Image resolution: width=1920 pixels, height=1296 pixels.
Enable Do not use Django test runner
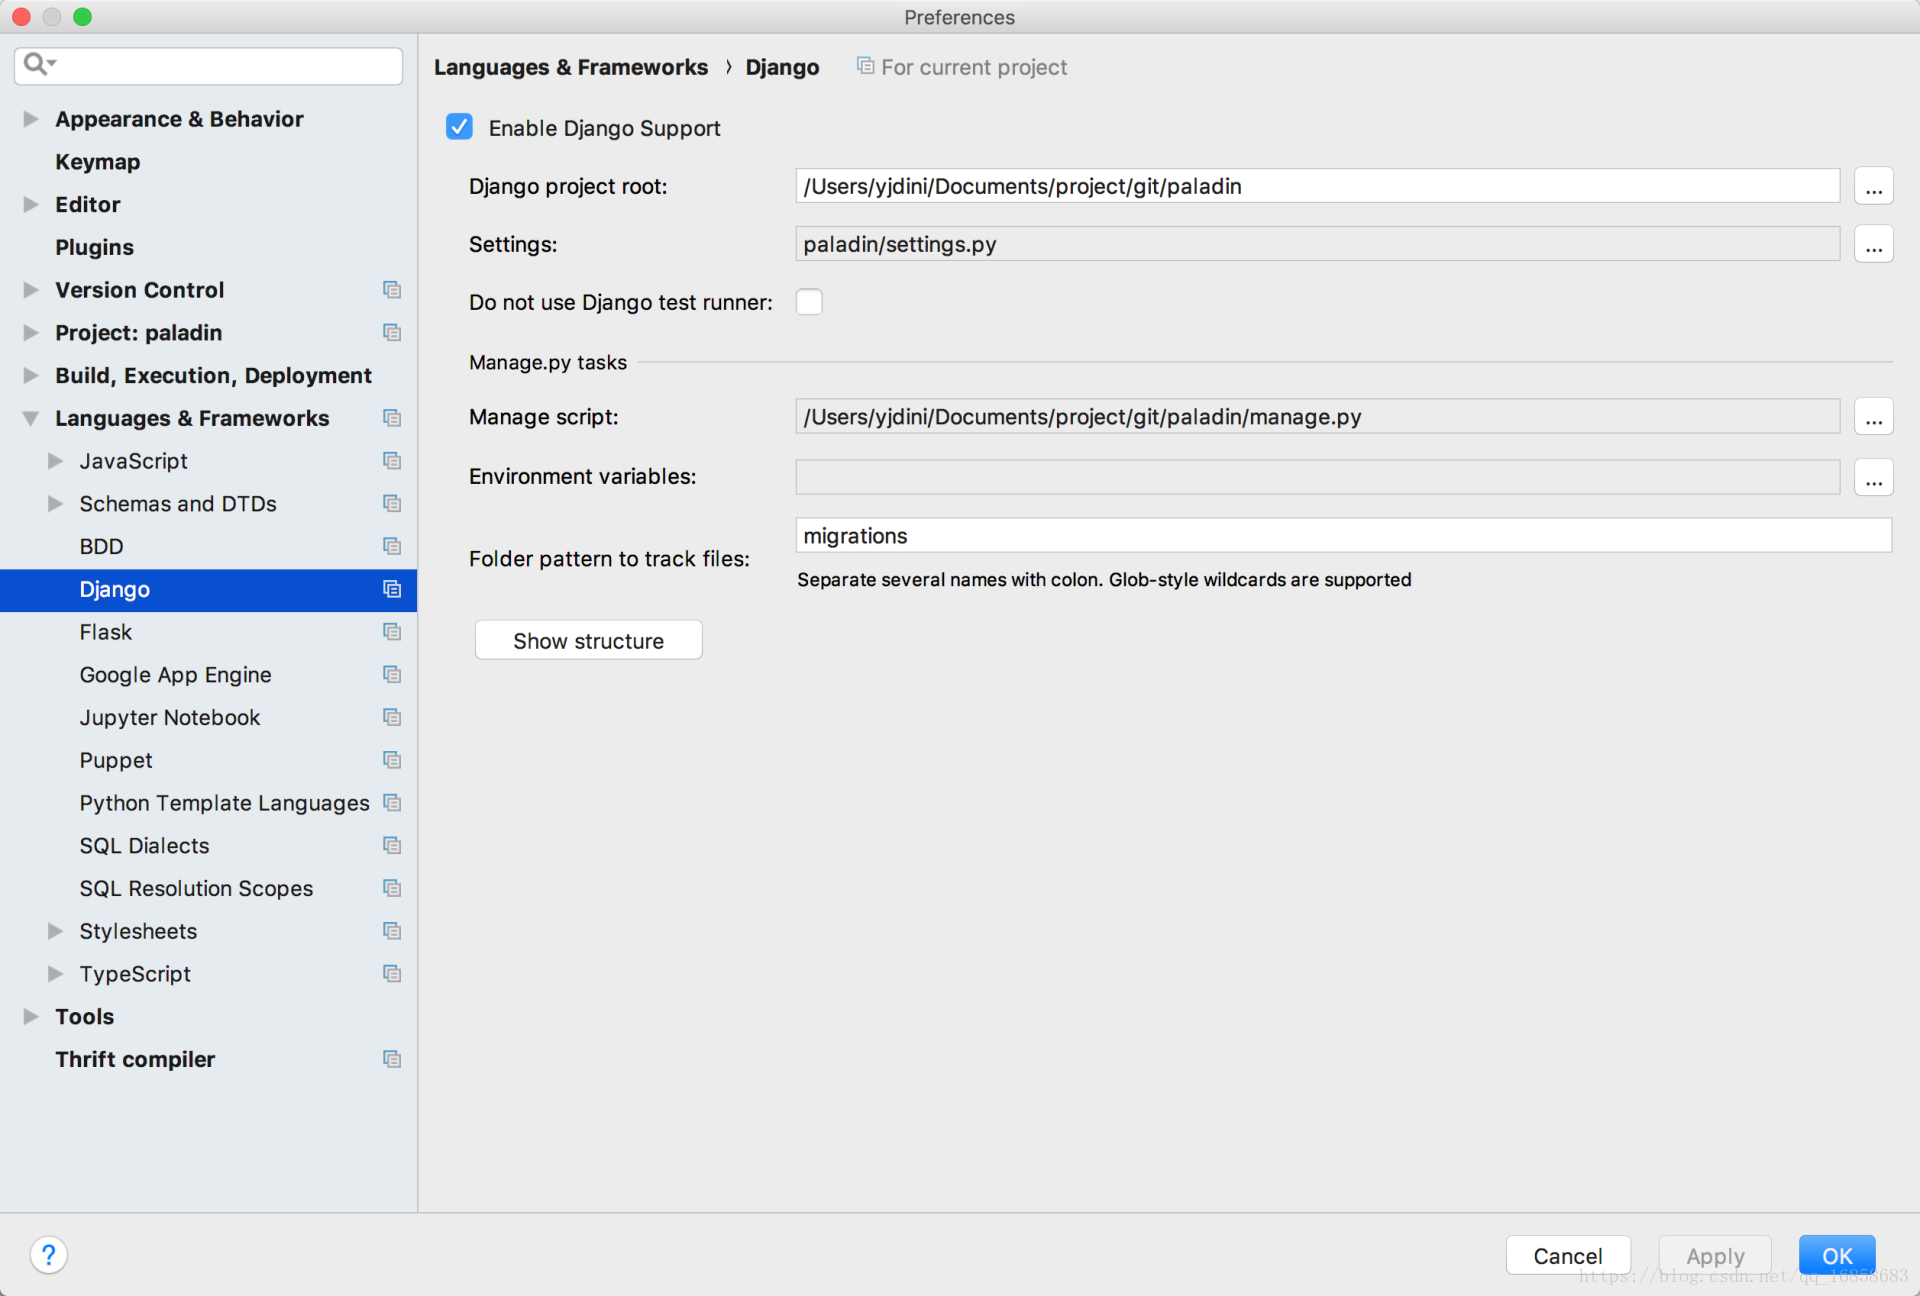pos(811,302)
